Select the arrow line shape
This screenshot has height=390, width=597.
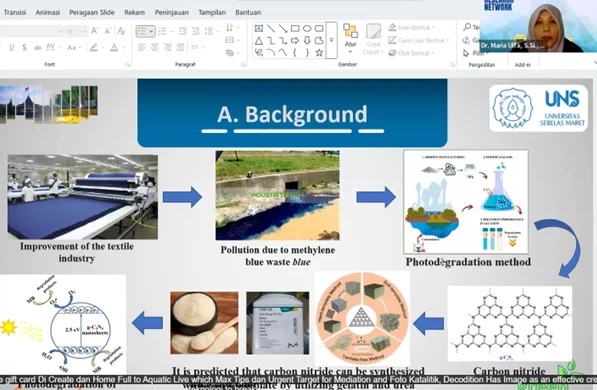click(283, 28)
